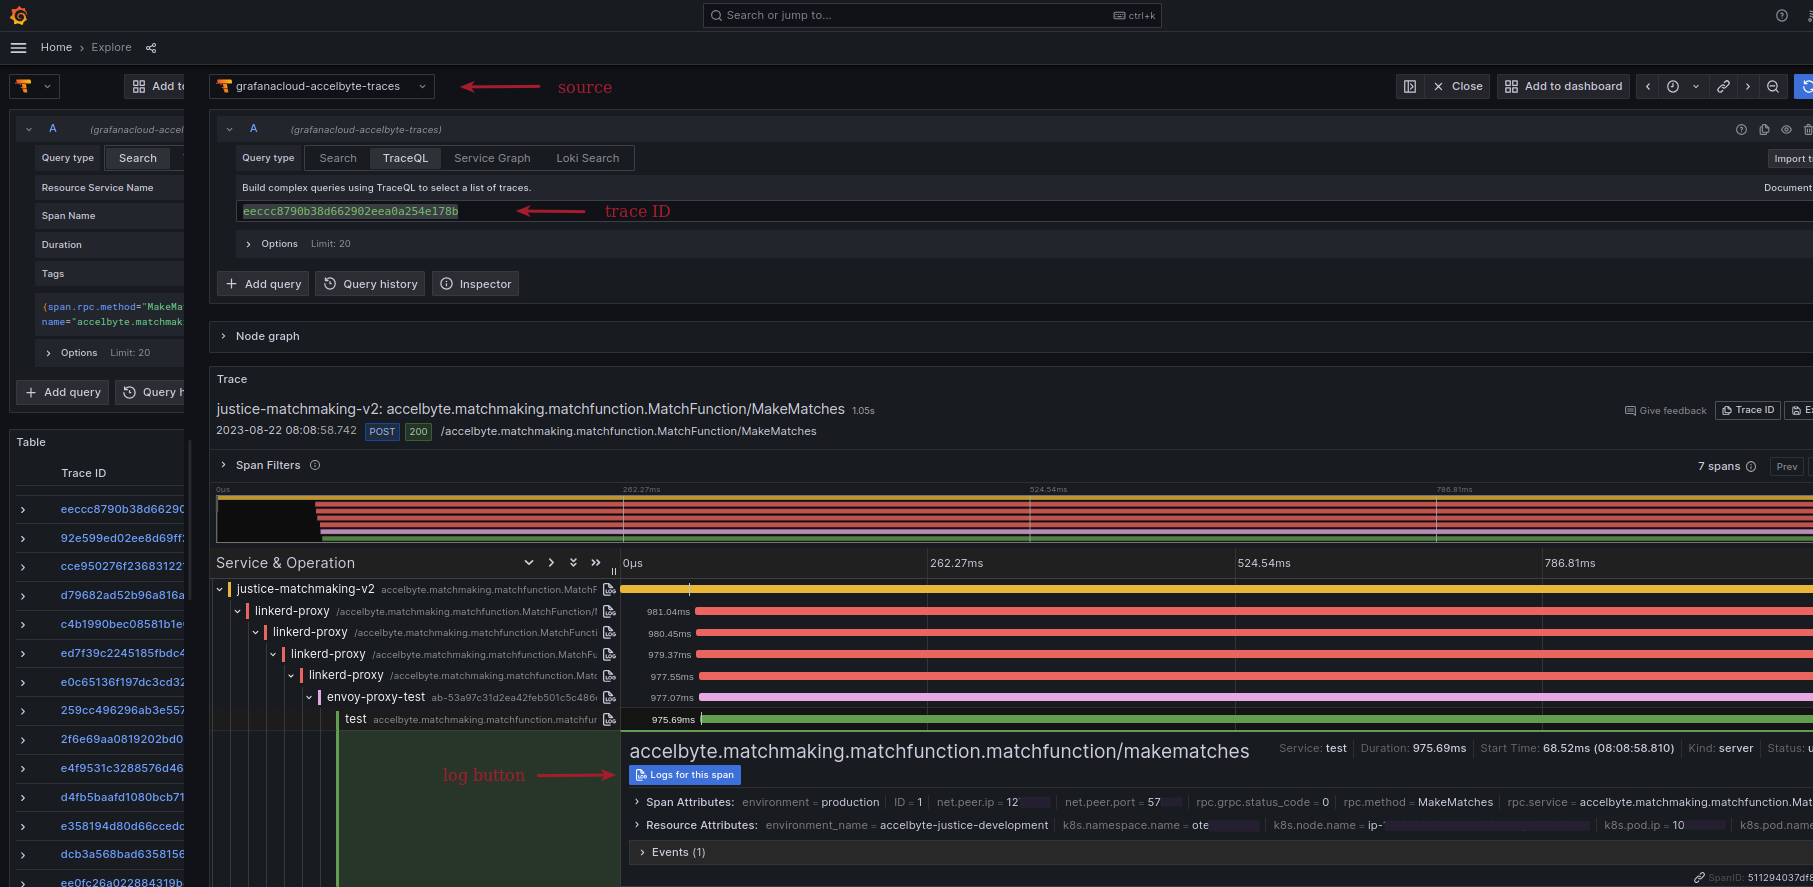Select Service Graph query type
1813x887 pixels.
point(492,158)
